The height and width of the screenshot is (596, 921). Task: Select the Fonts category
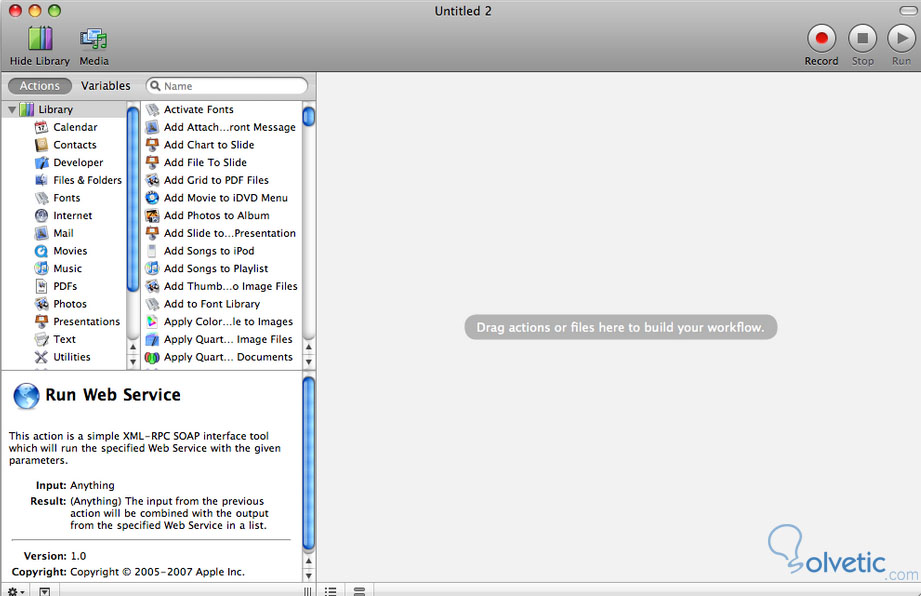[66, 198]
